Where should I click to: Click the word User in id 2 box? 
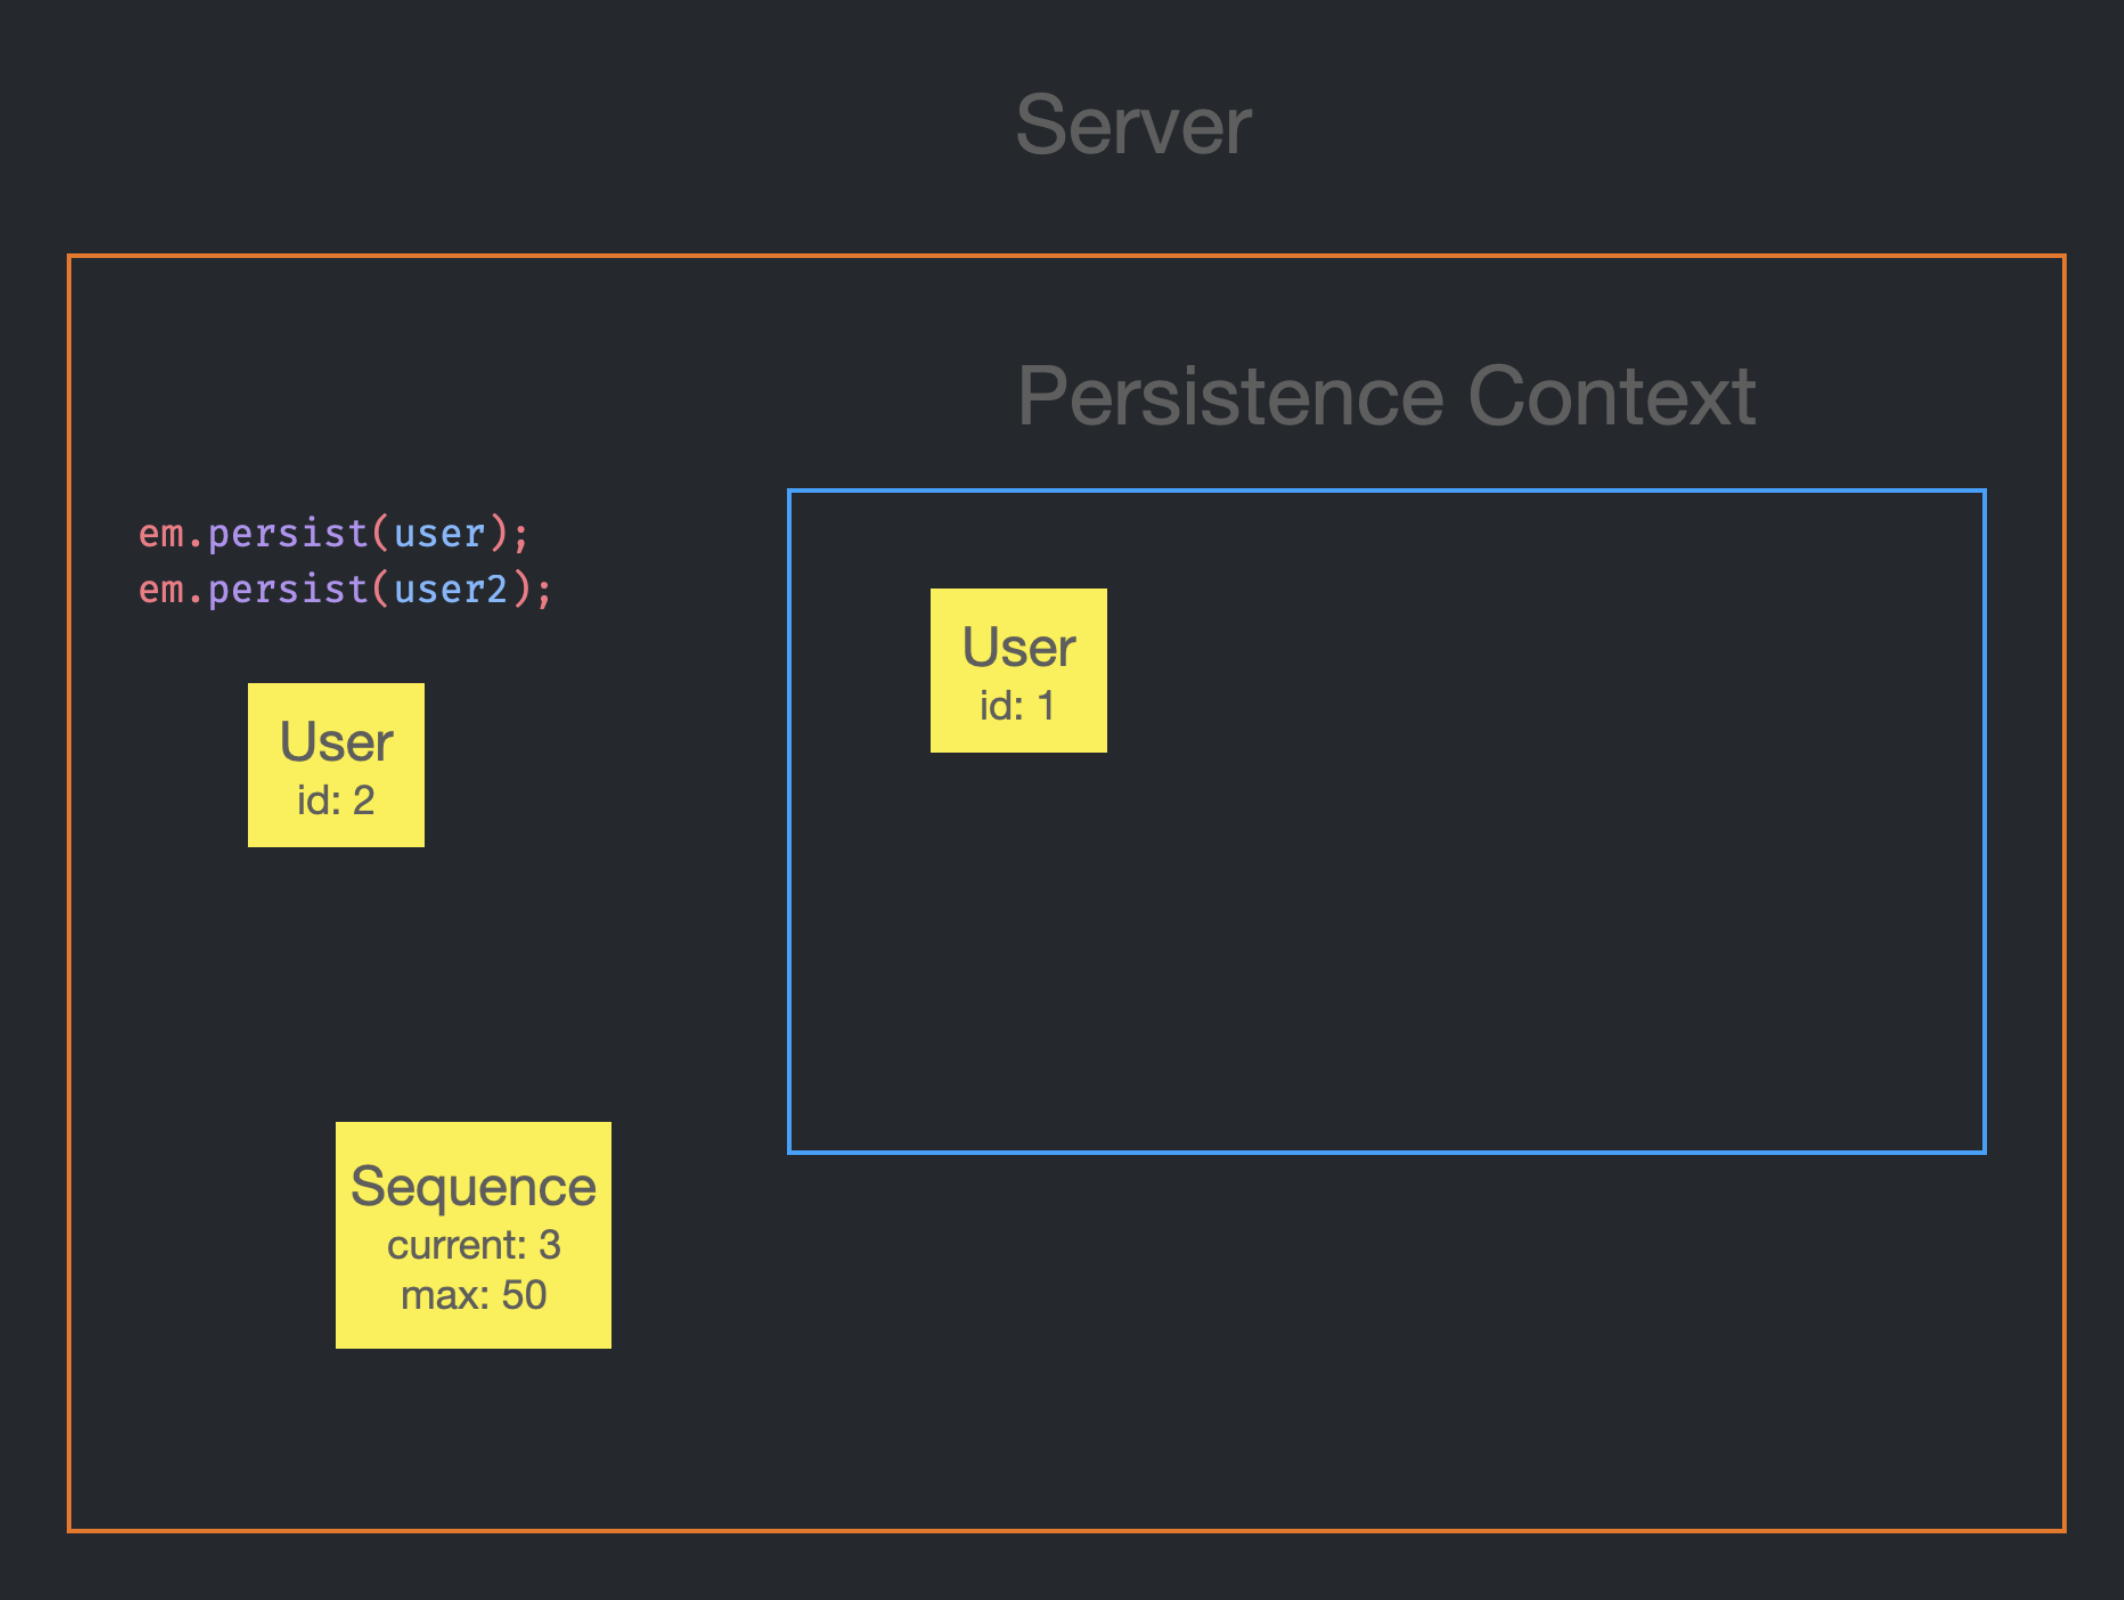point(336,742)
